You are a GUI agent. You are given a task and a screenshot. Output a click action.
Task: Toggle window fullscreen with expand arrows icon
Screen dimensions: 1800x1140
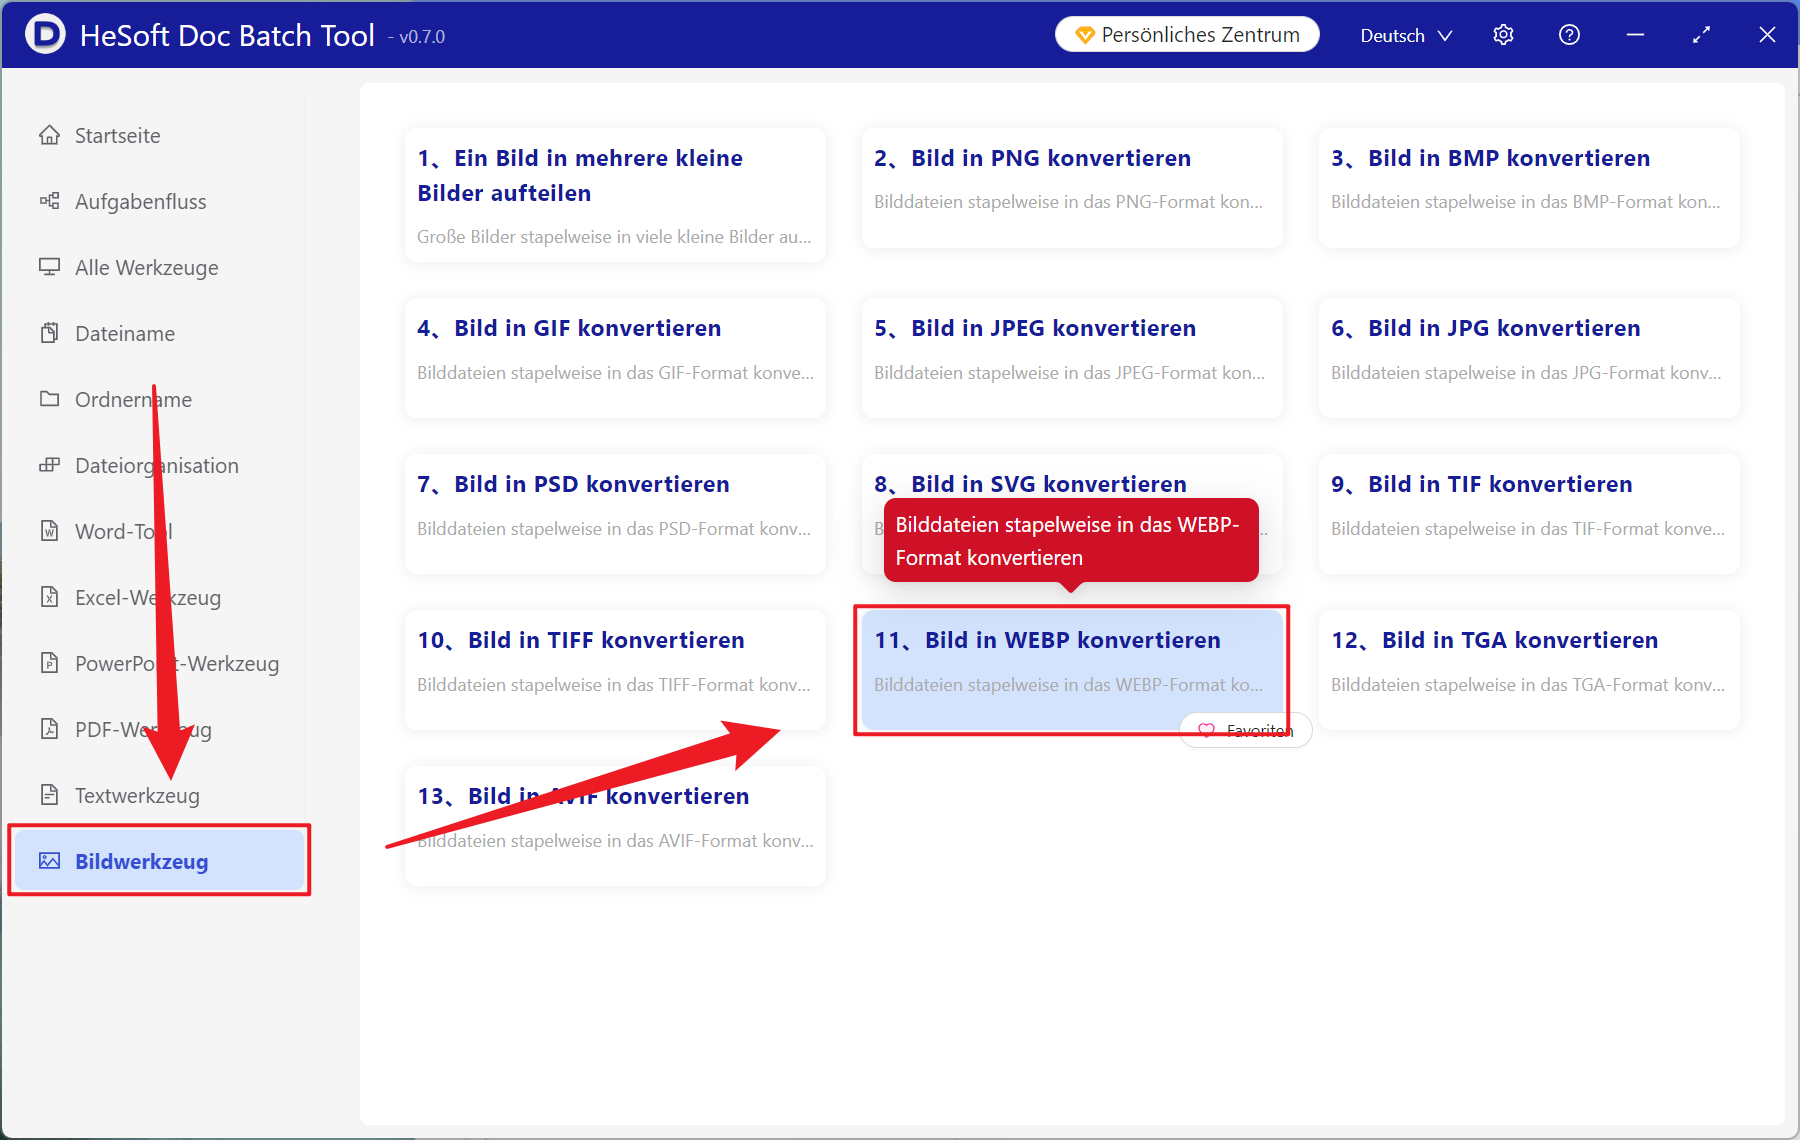click(1701, 35)
